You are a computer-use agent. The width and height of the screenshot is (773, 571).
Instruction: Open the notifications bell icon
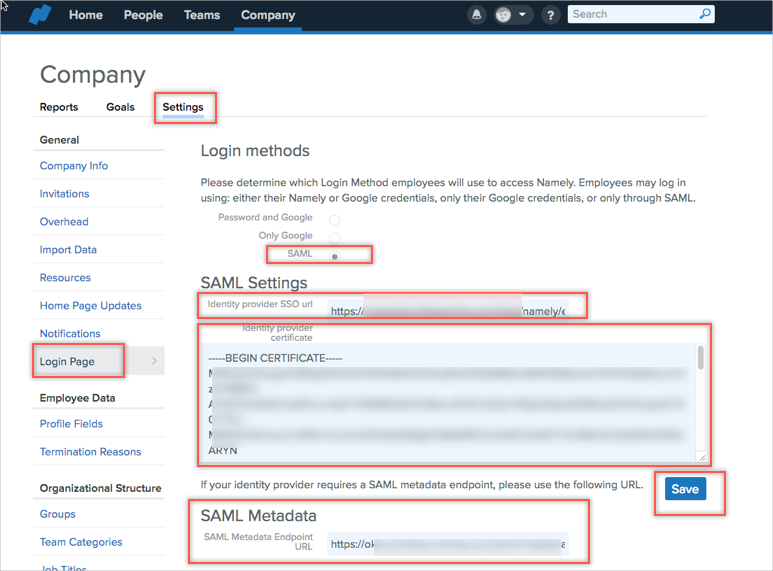click(477, 15)
